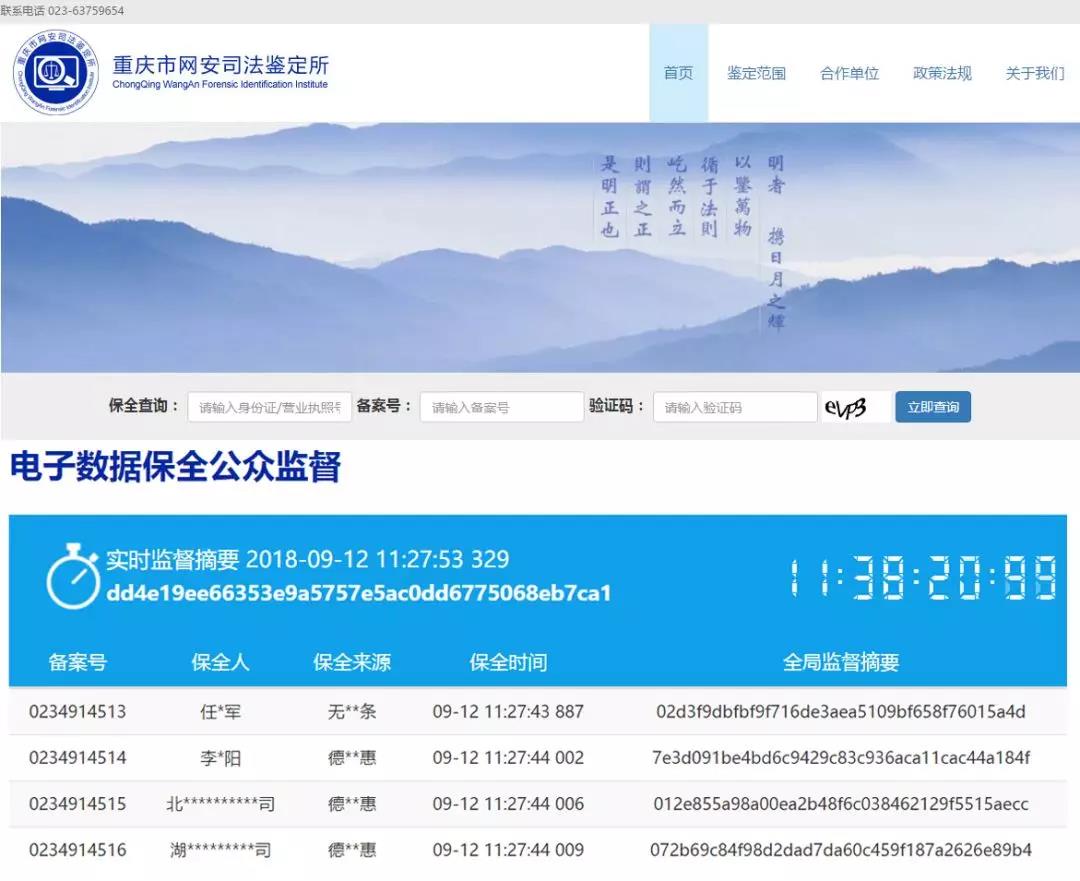Open the 鉴定范围 menu item
Screen dimensions: 1080x881
click(756, 73)
